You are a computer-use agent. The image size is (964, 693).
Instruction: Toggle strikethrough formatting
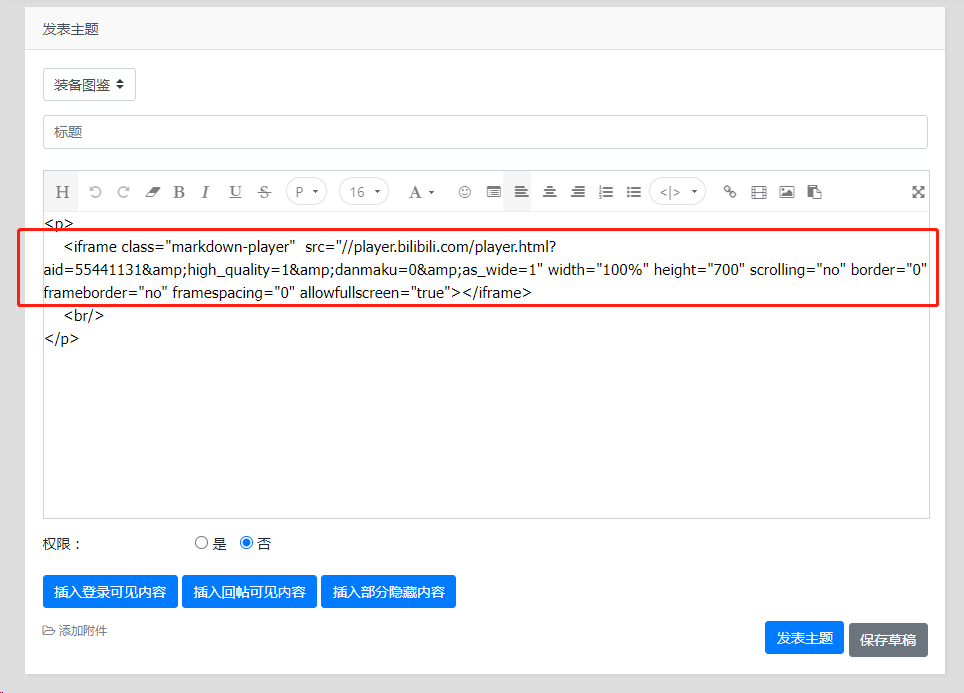click(x=264, y=192)
